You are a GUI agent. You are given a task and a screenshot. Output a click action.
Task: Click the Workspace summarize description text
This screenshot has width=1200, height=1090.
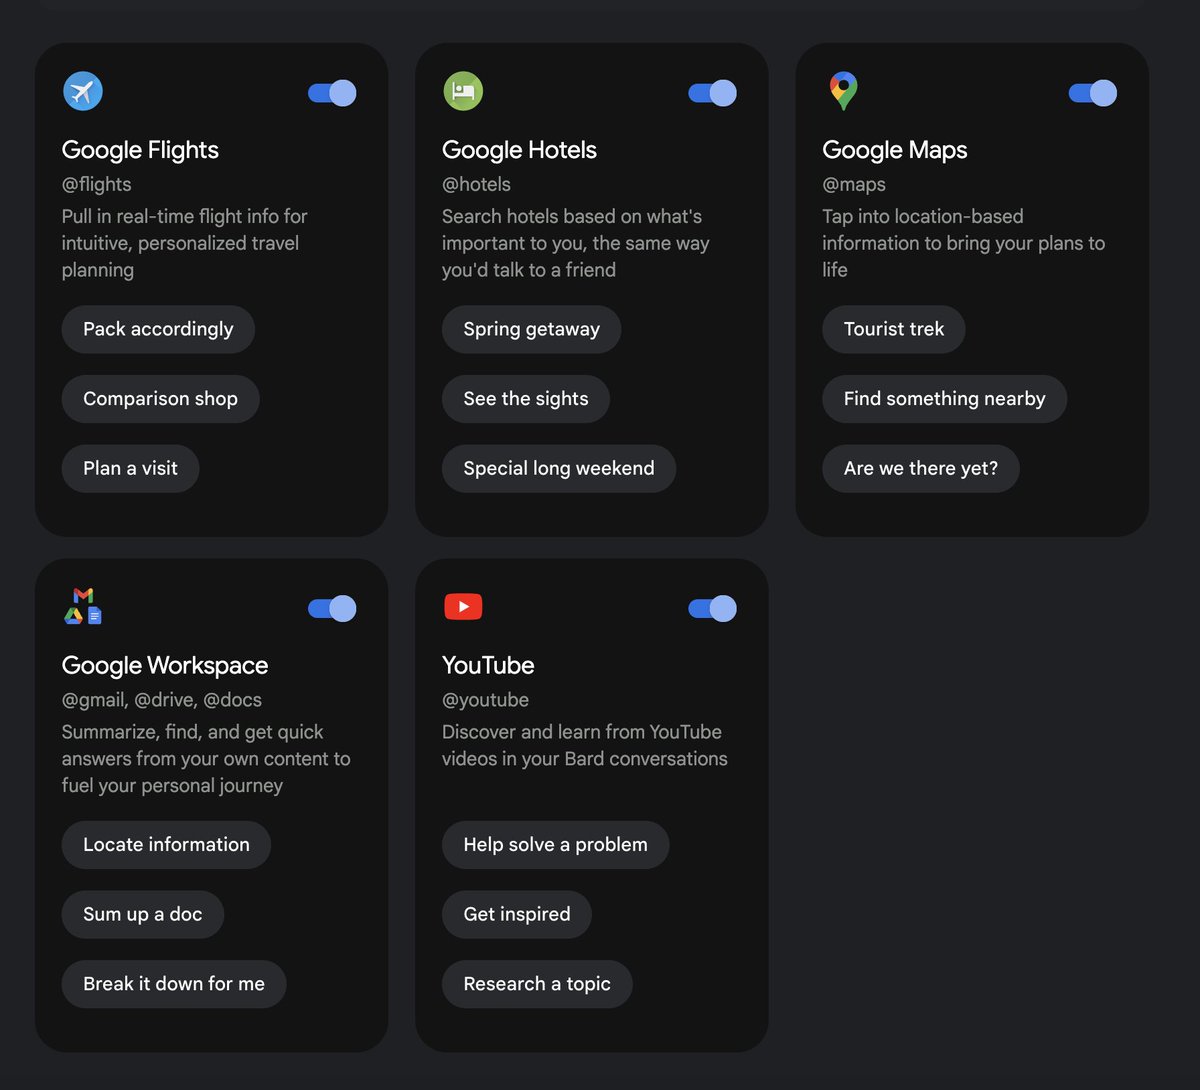206,759
